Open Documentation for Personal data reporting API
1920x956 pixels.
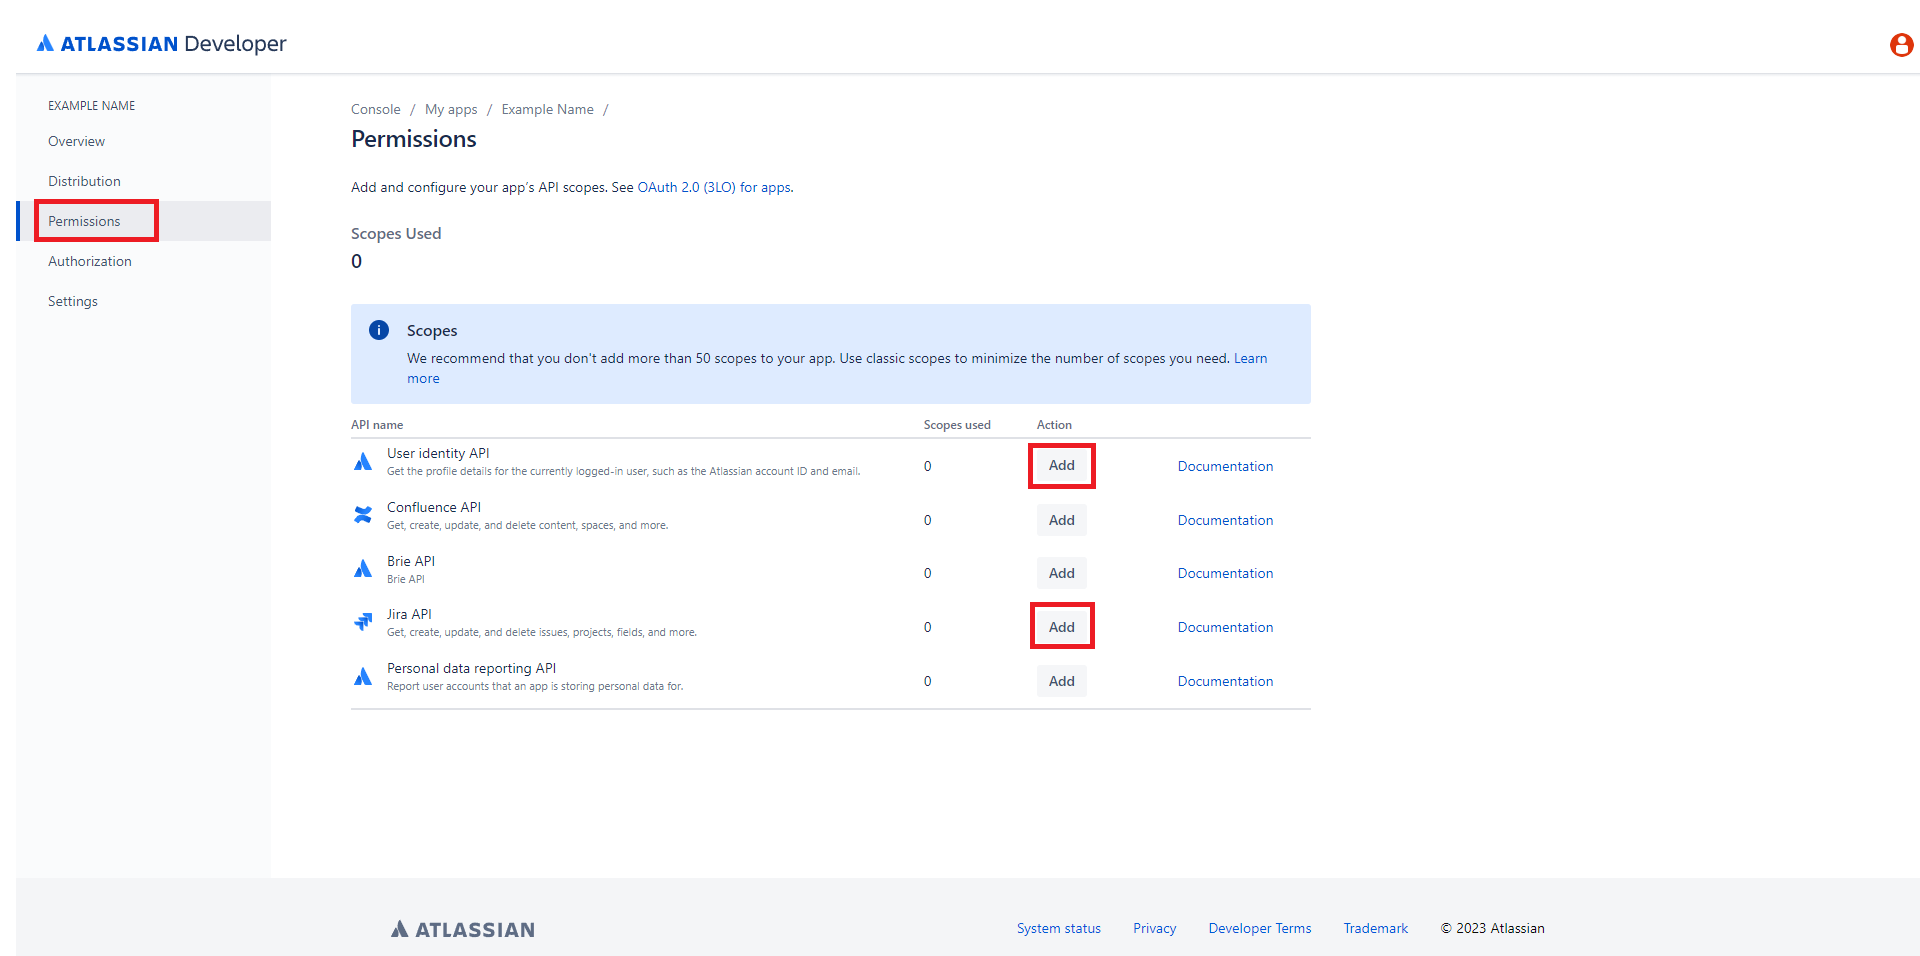(1225, 681)
